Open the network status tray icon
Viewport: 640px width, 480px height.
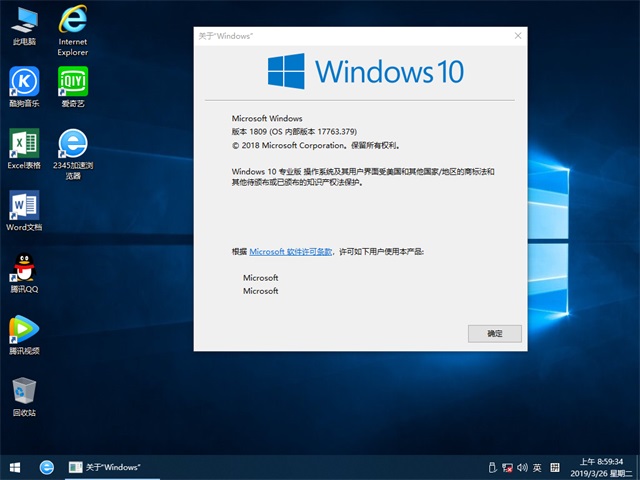[x=507, y=467]
